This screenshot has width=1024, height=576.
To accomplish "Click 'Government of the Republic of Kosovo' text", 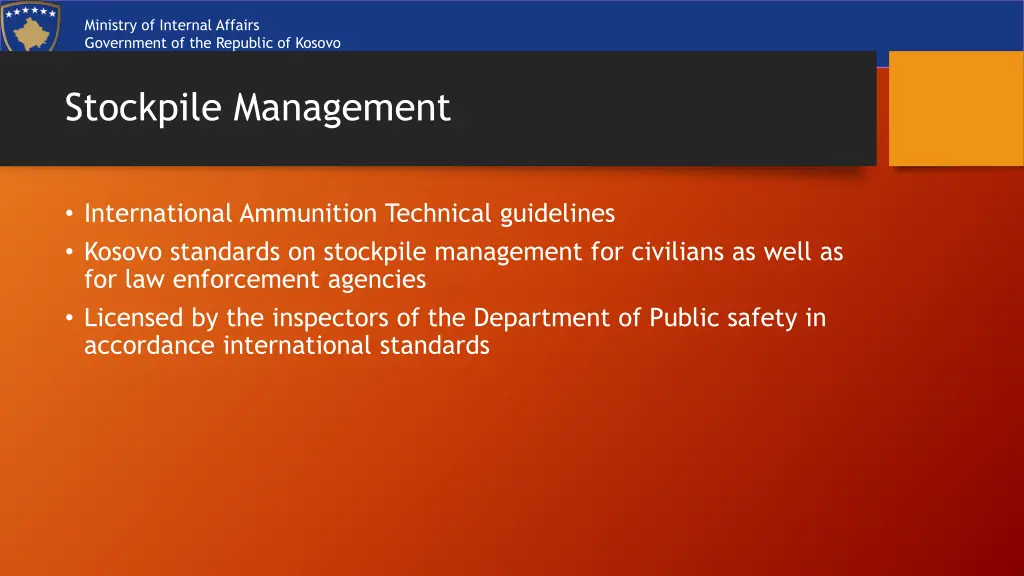I will (x=212, y=43).
